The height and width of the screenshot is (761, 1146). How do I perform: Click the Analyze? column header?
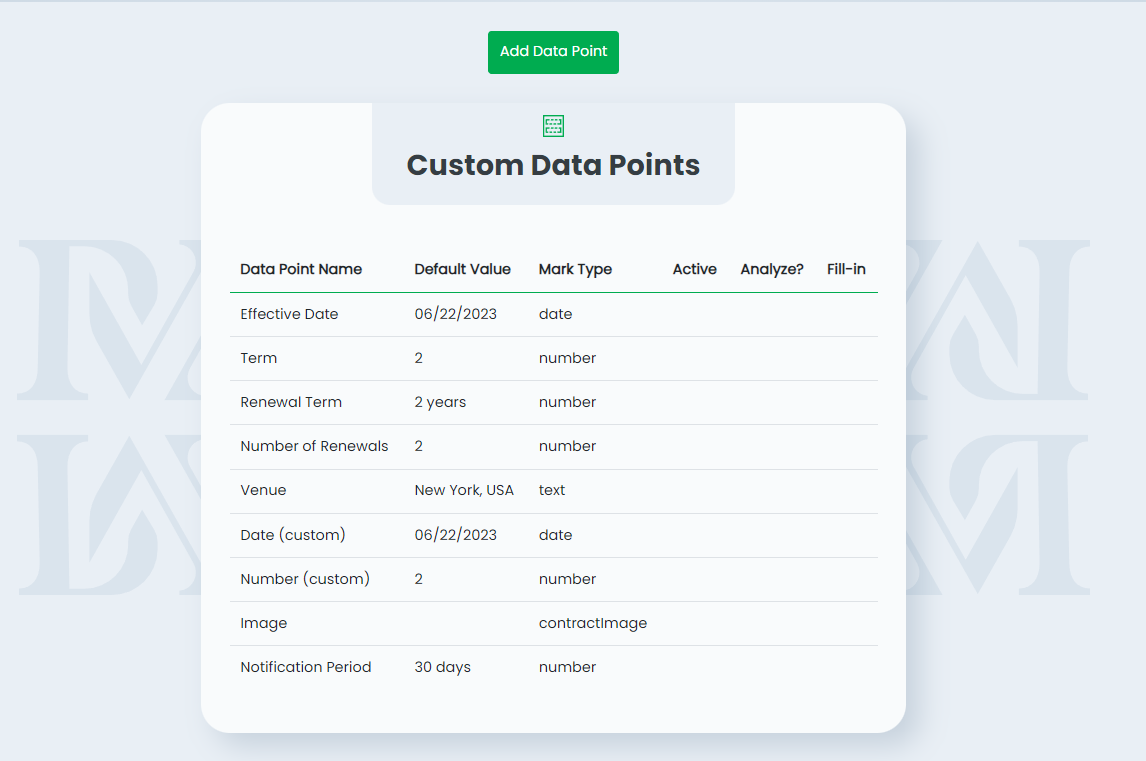[x=772, y=269]
